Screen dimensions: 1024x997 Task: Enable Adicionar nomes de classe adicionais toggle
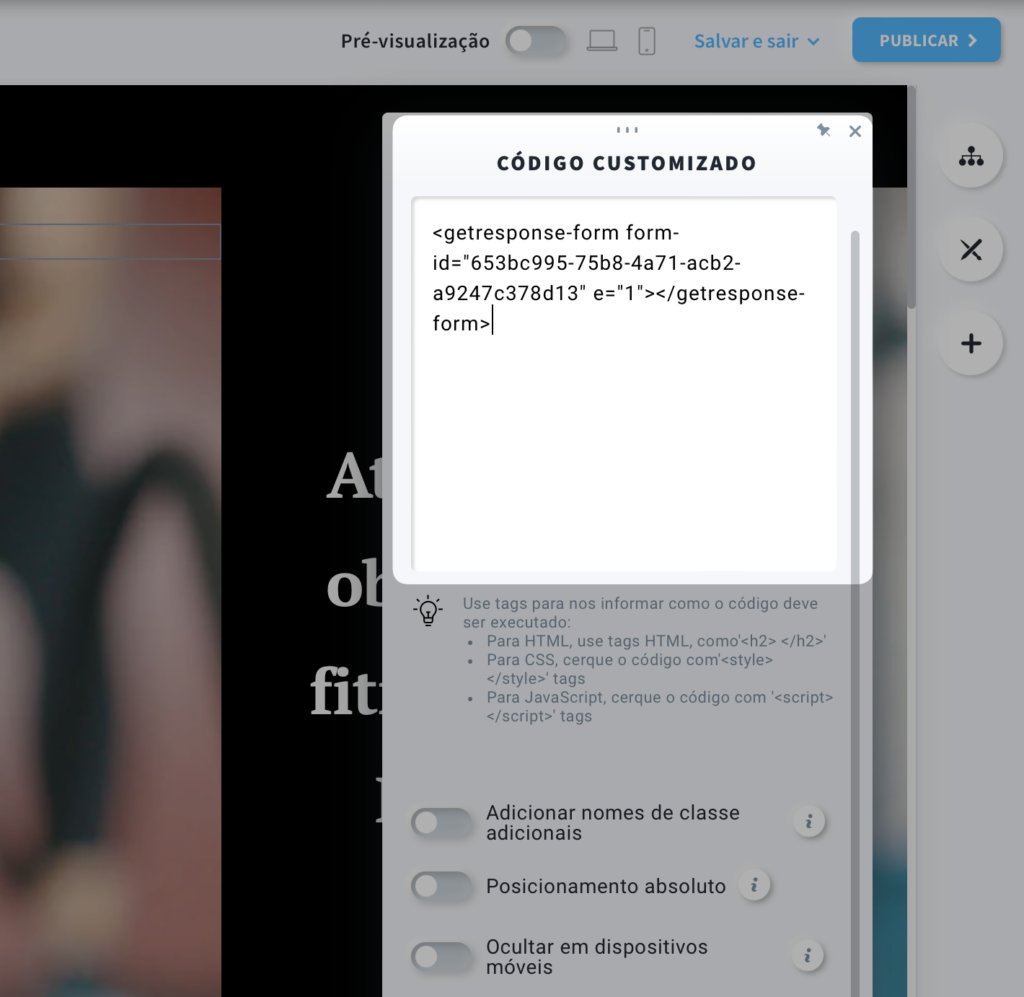pos(441,823)
